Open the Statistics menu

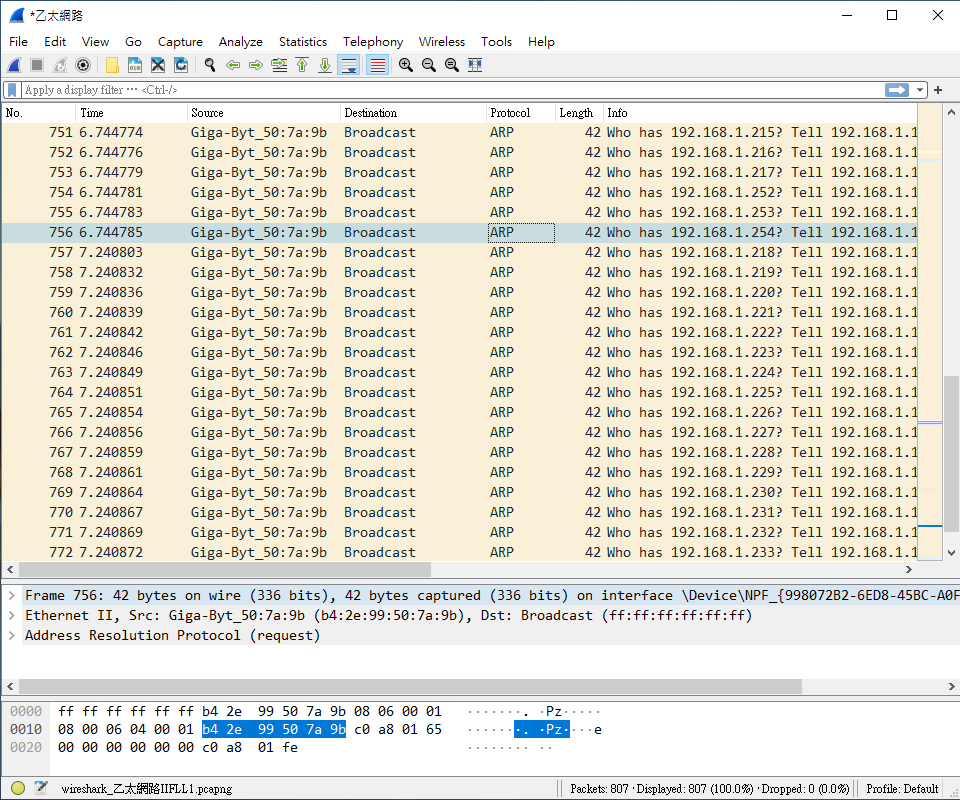(302, 42)
